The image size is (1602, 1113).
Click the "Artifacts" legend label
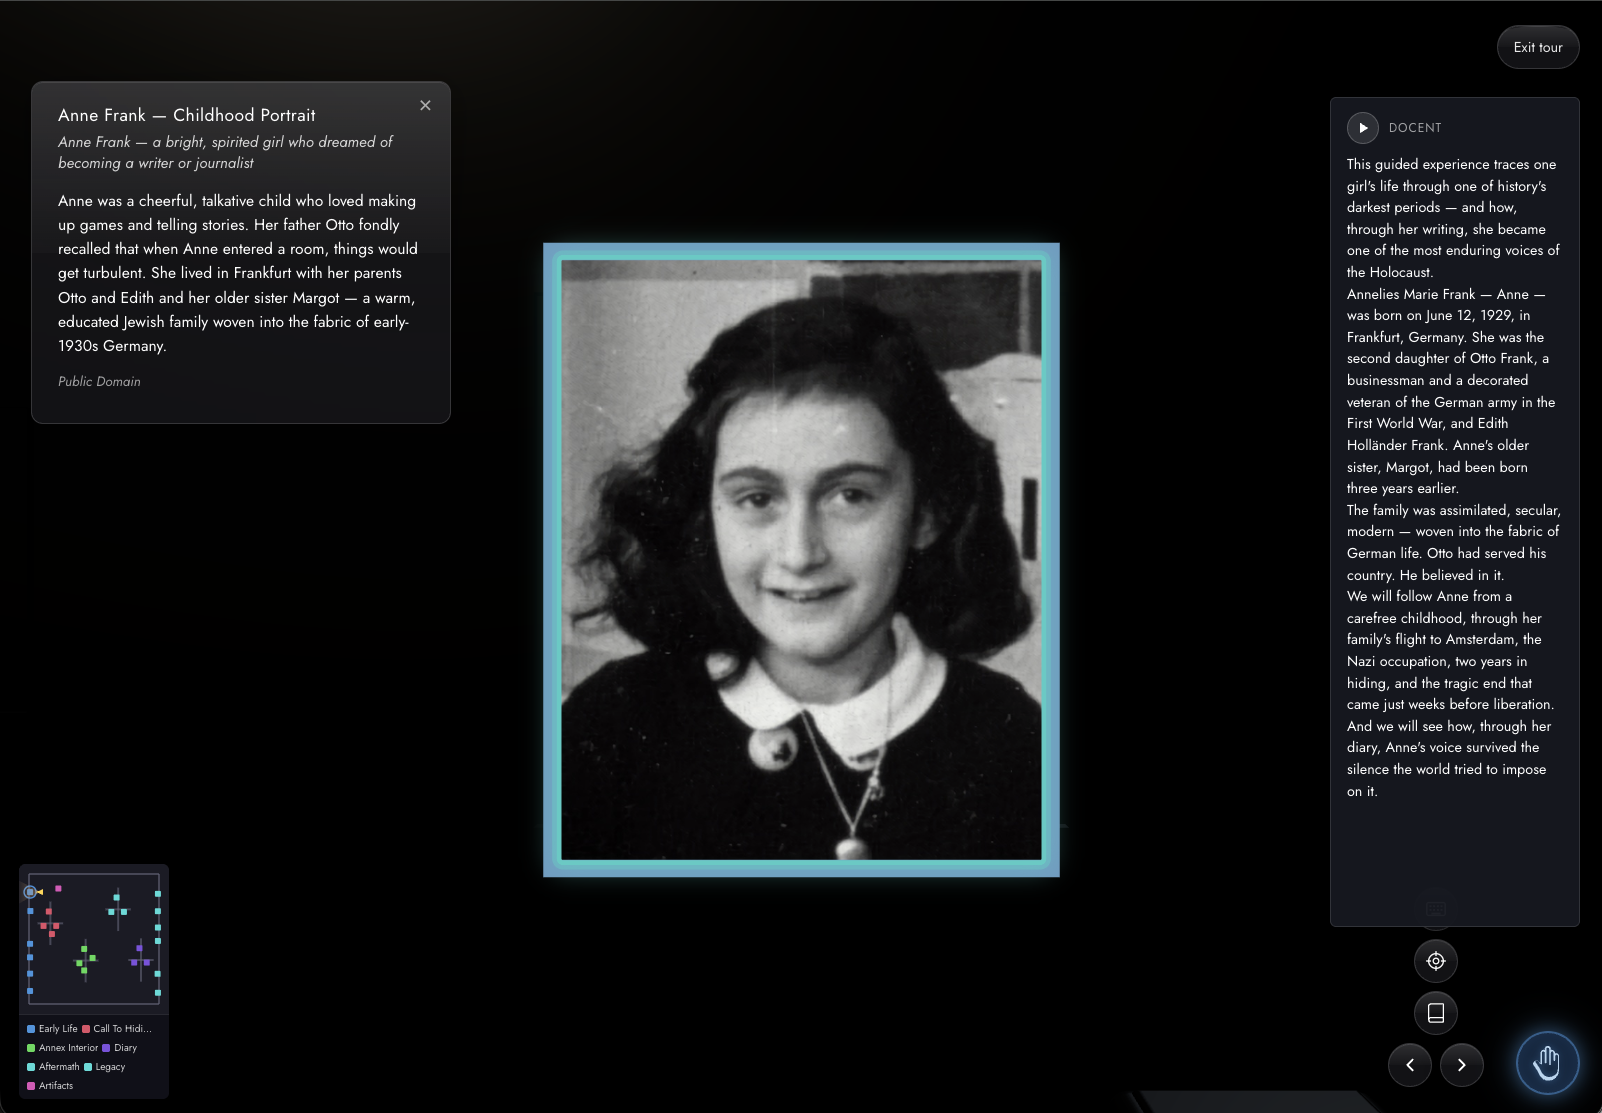(56, 1086)
